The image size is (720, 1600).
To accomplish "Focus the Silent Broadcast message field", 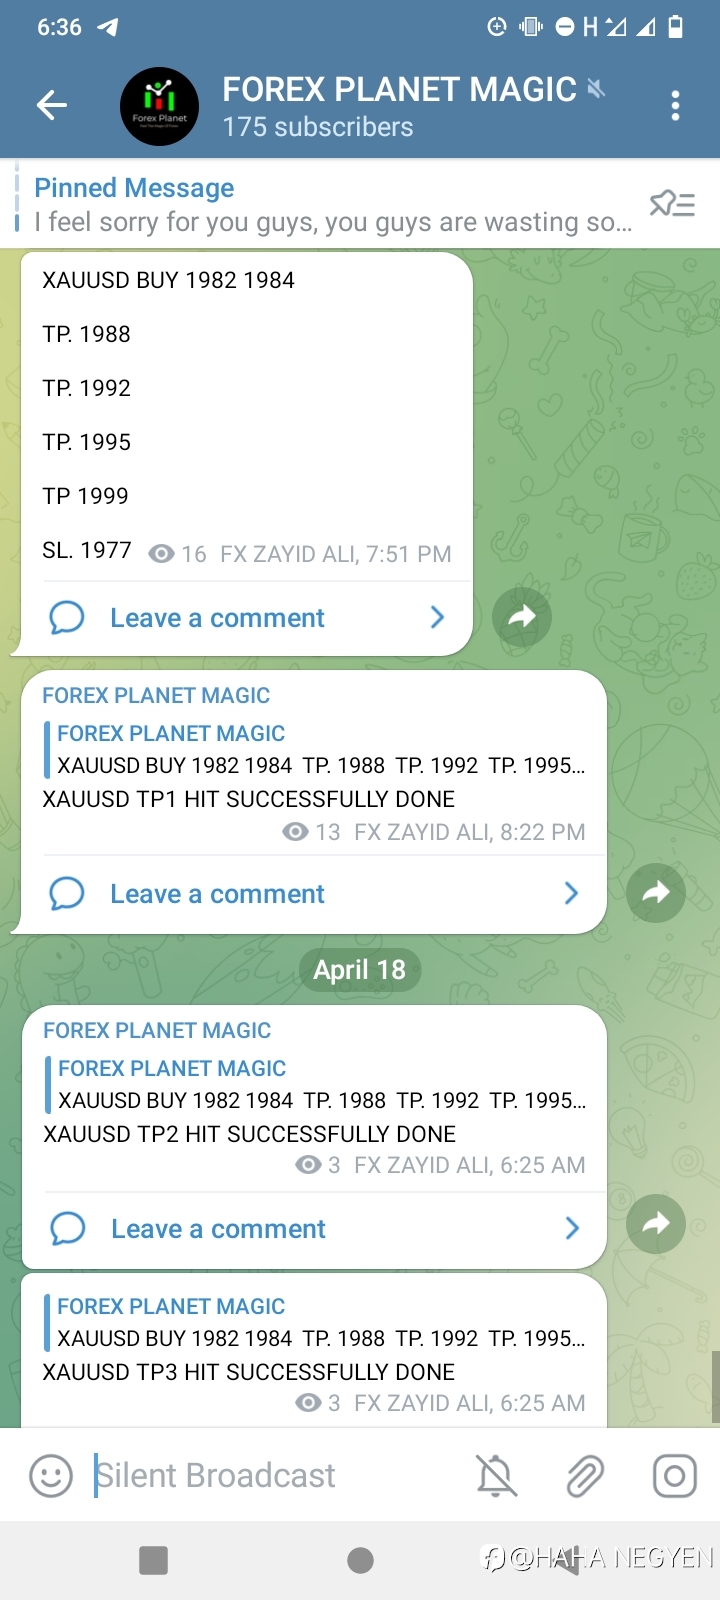I will click(x=275, y=1476).
